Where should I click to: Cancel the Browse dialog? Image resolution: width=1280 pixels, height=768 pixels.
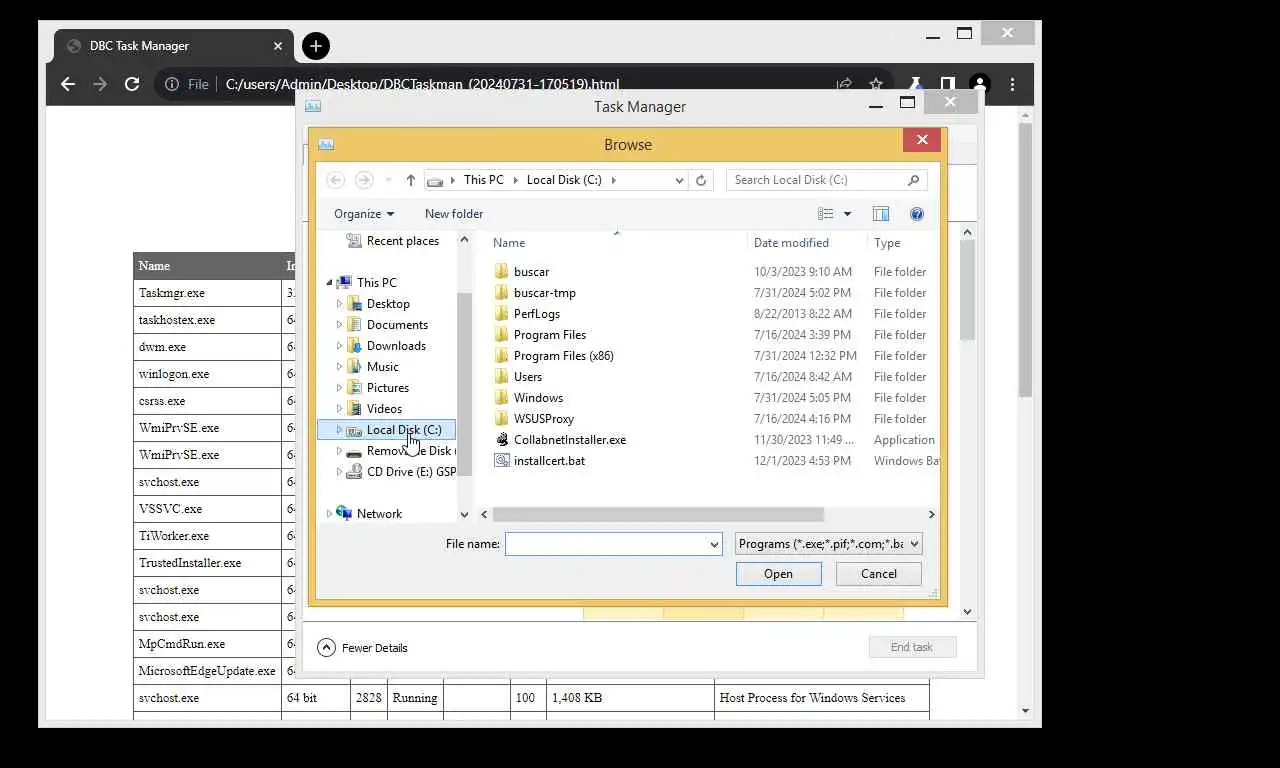click(x=879, y=574)
